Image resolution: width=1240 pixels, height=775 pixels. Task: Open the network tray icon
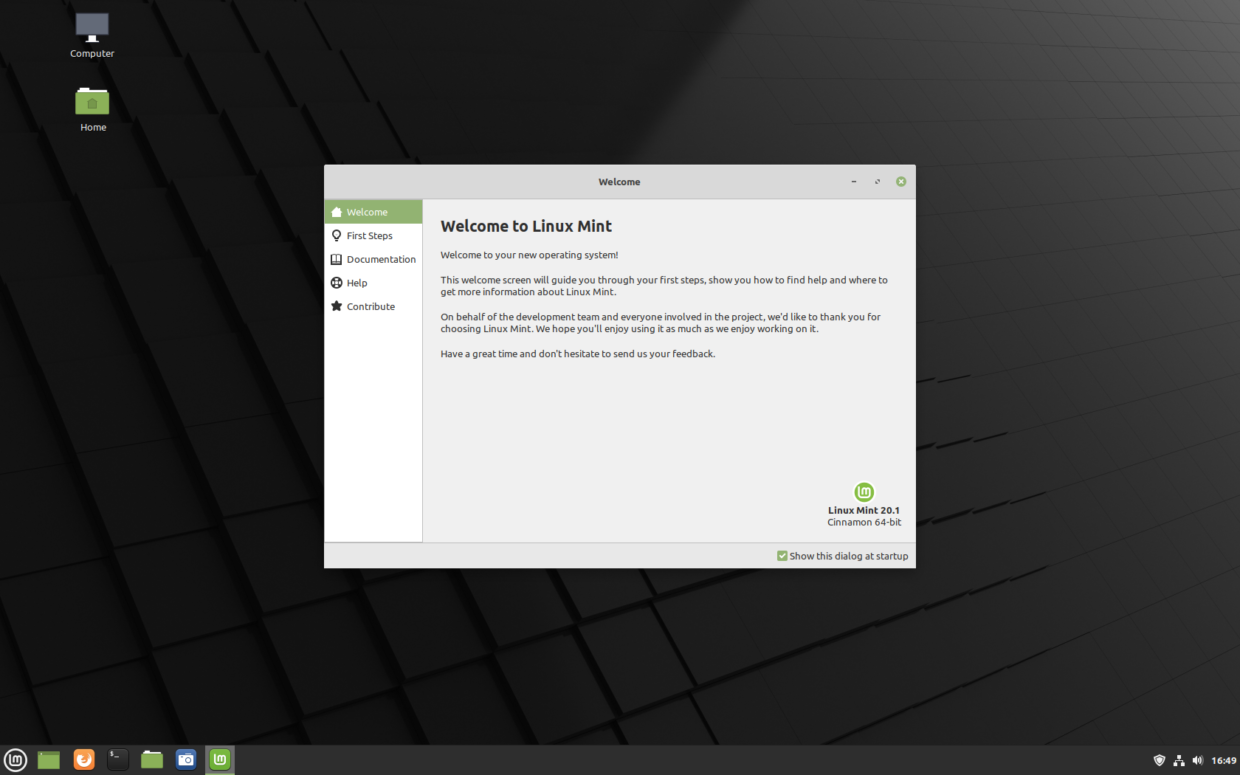click(1179, 760)
